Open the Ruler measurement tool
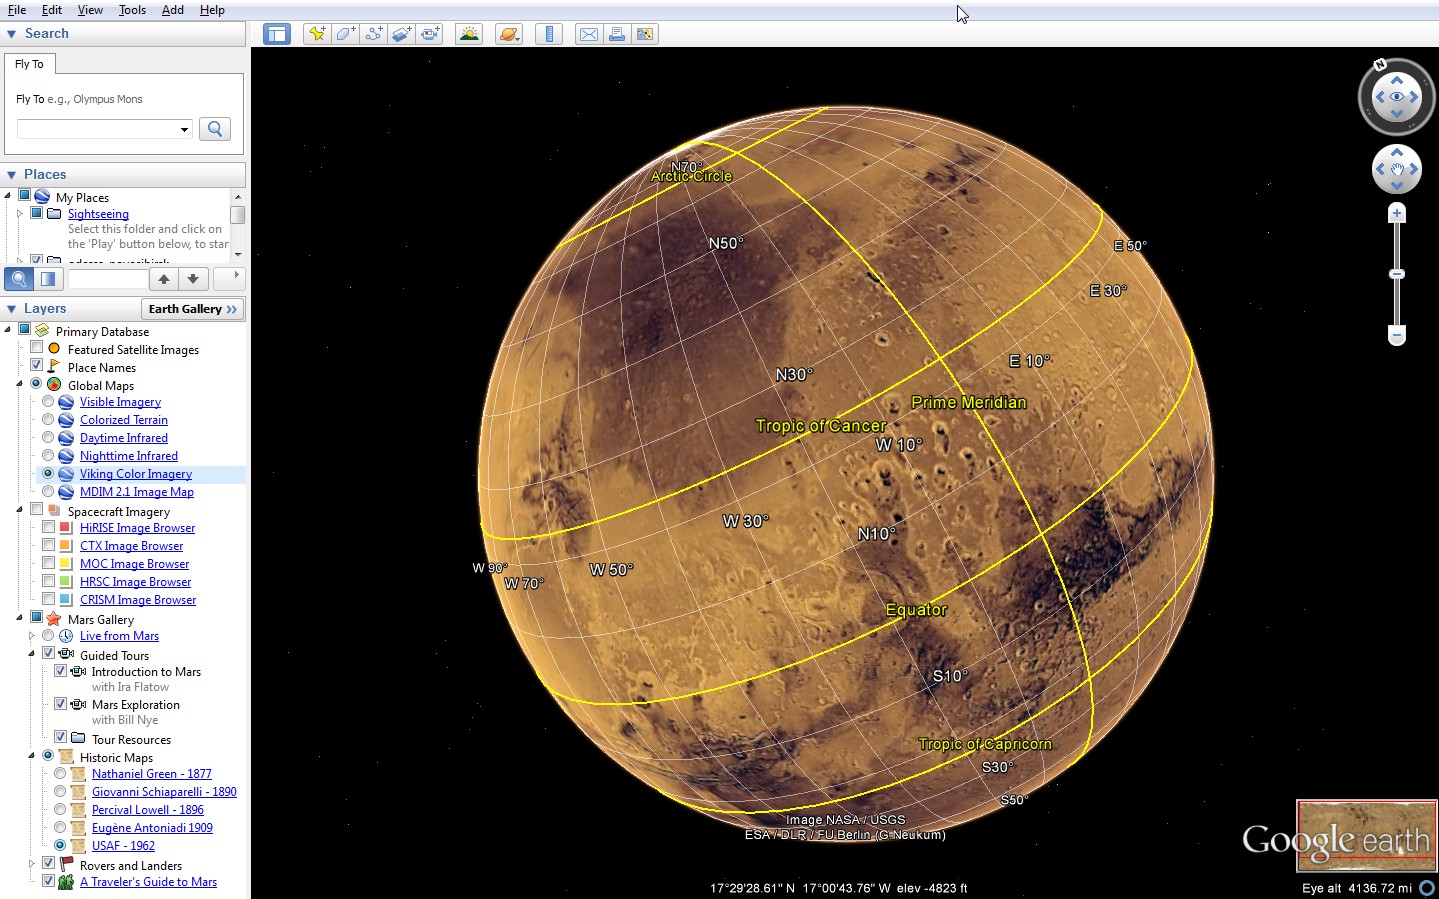The width and height of the screenshot is (1439, 899). point(549,33)
